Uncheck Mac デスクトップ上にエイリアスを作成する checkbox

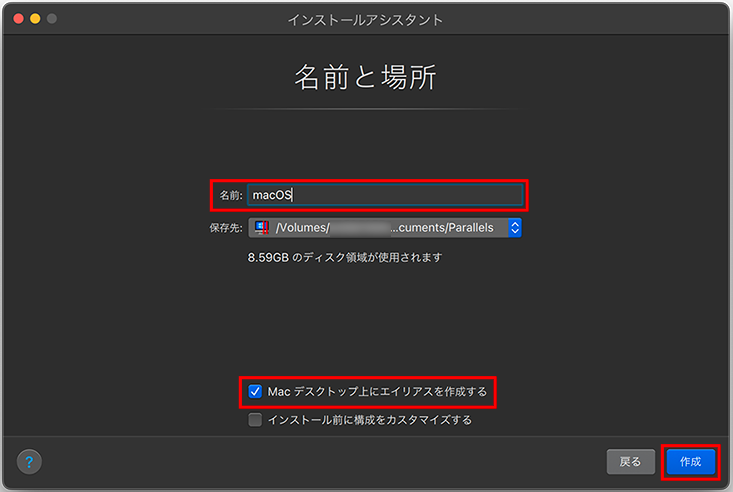point(255,391)
